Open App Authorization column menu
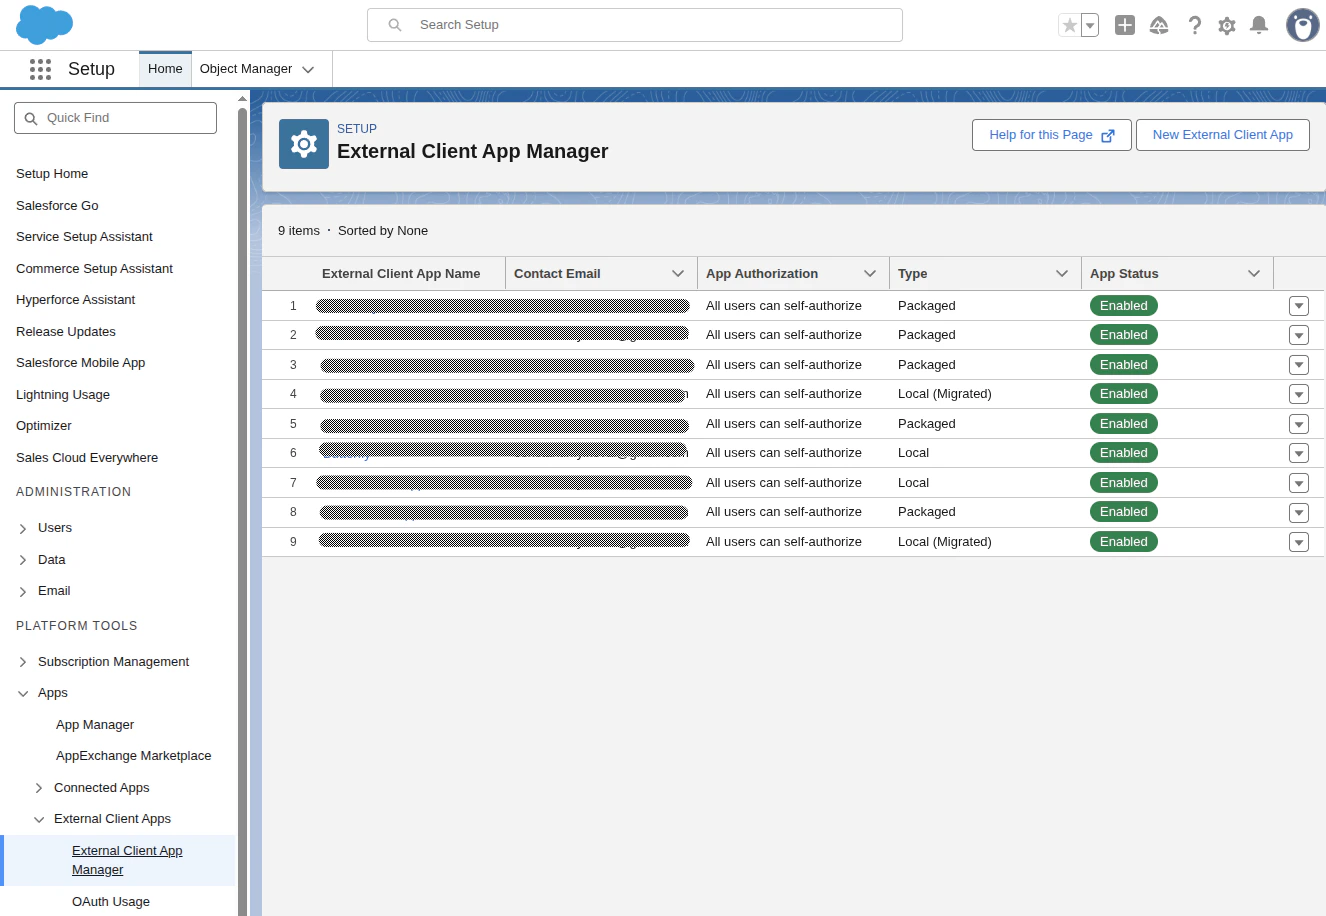Viewport: 1326px width, 916px height. pyautogui.click(x=870, y=274)
